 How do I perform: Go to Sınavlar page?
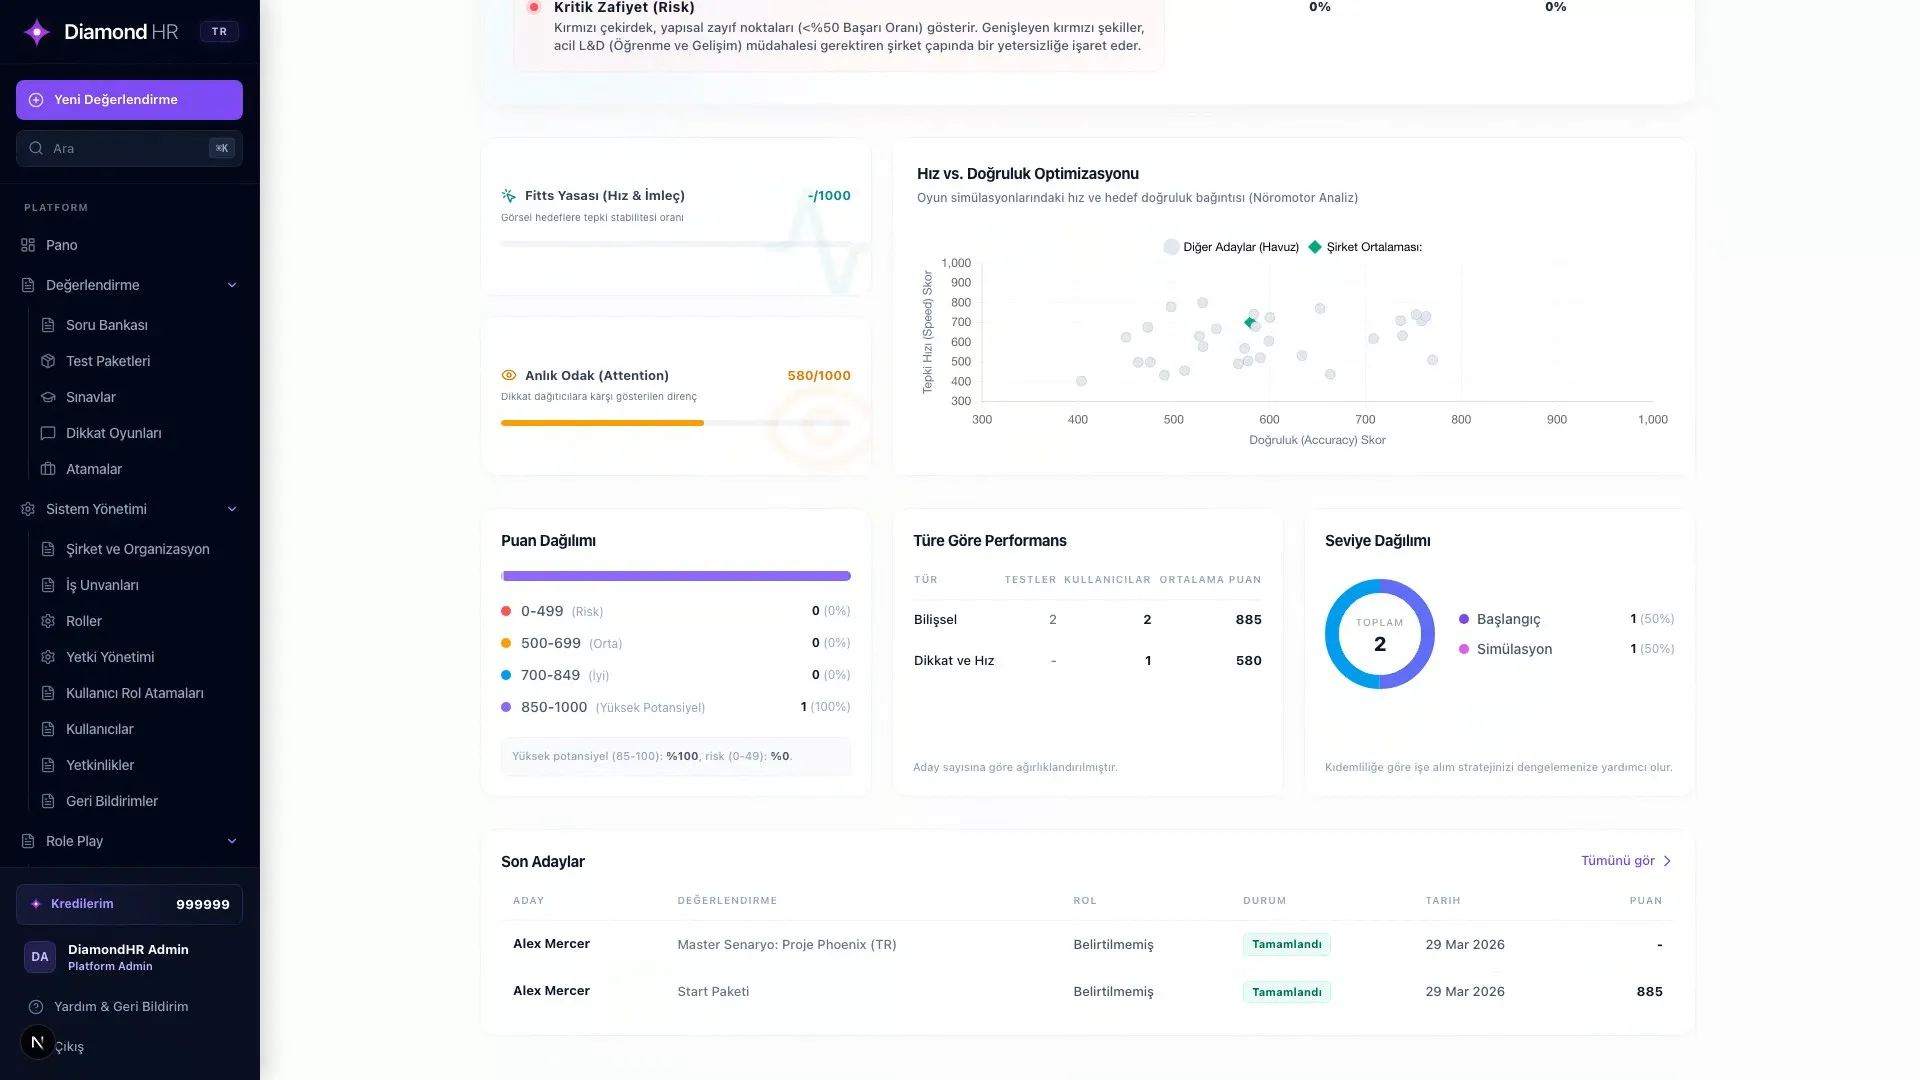pyautogui.click(x=138, y=397)
